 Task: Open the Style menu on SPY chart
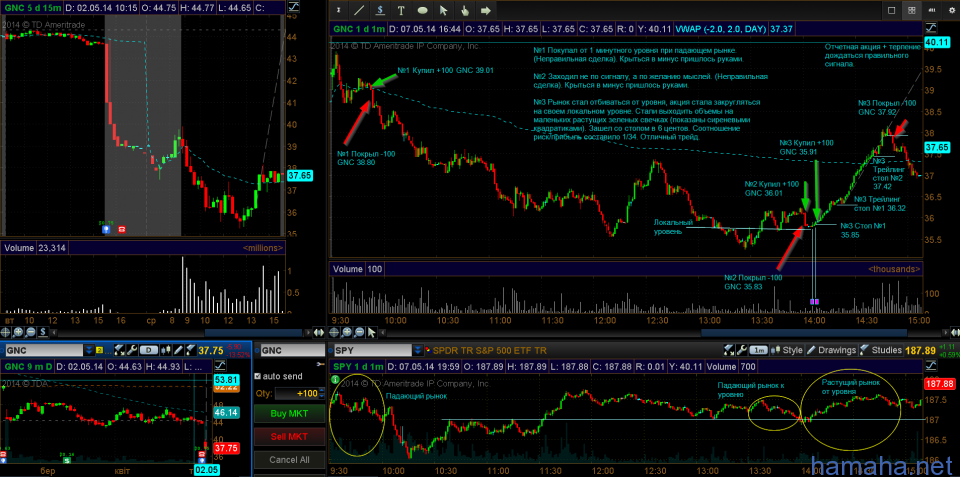[787, 350]
